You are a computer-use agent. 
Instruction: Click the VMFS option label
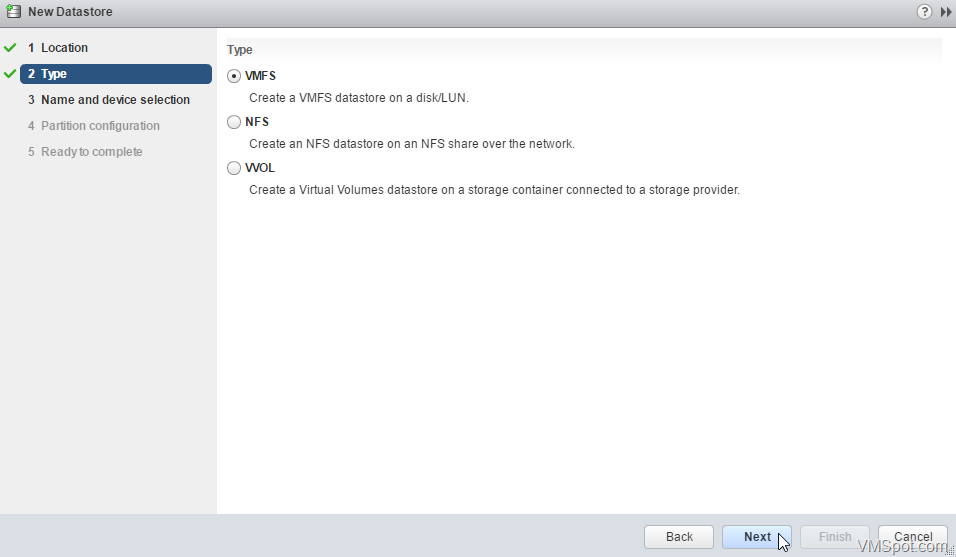260,76
